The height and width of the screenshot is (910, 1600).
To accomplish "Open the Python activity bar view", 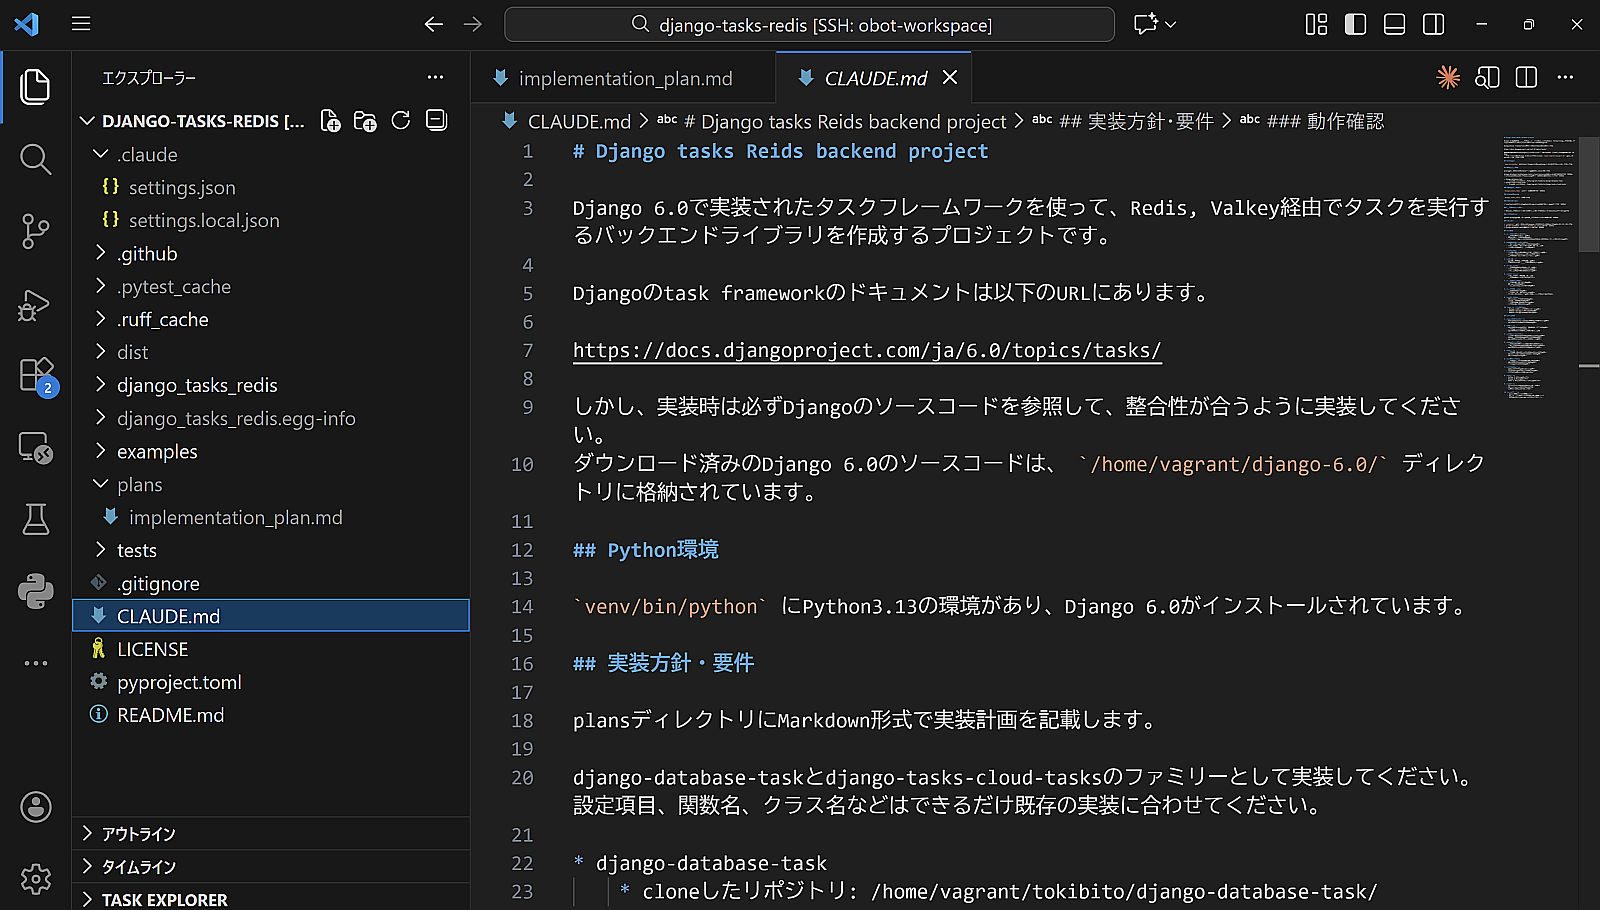I will click(x=36, y=591).
